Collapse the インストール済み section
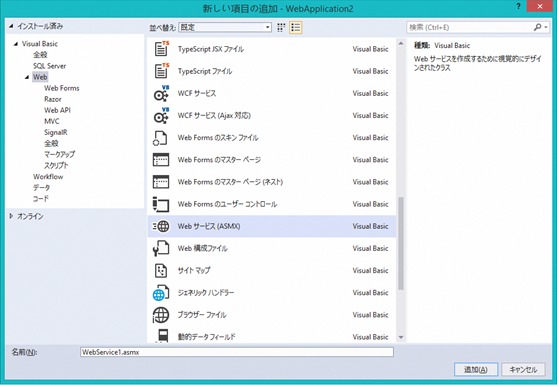The width and height of the screenshot is (557, 385). (11, 26)
